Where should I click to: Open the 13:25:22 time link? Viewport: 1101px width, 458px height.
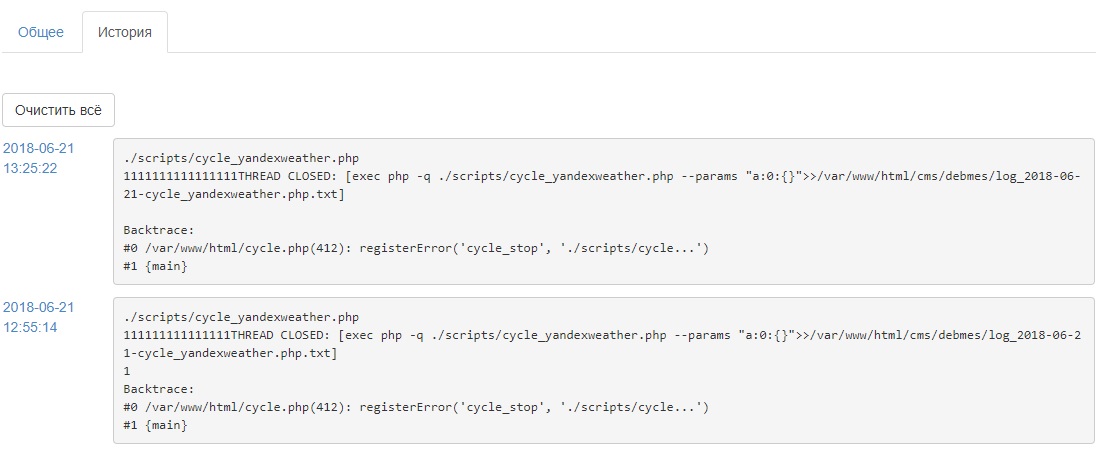click(x=29, y=167)
